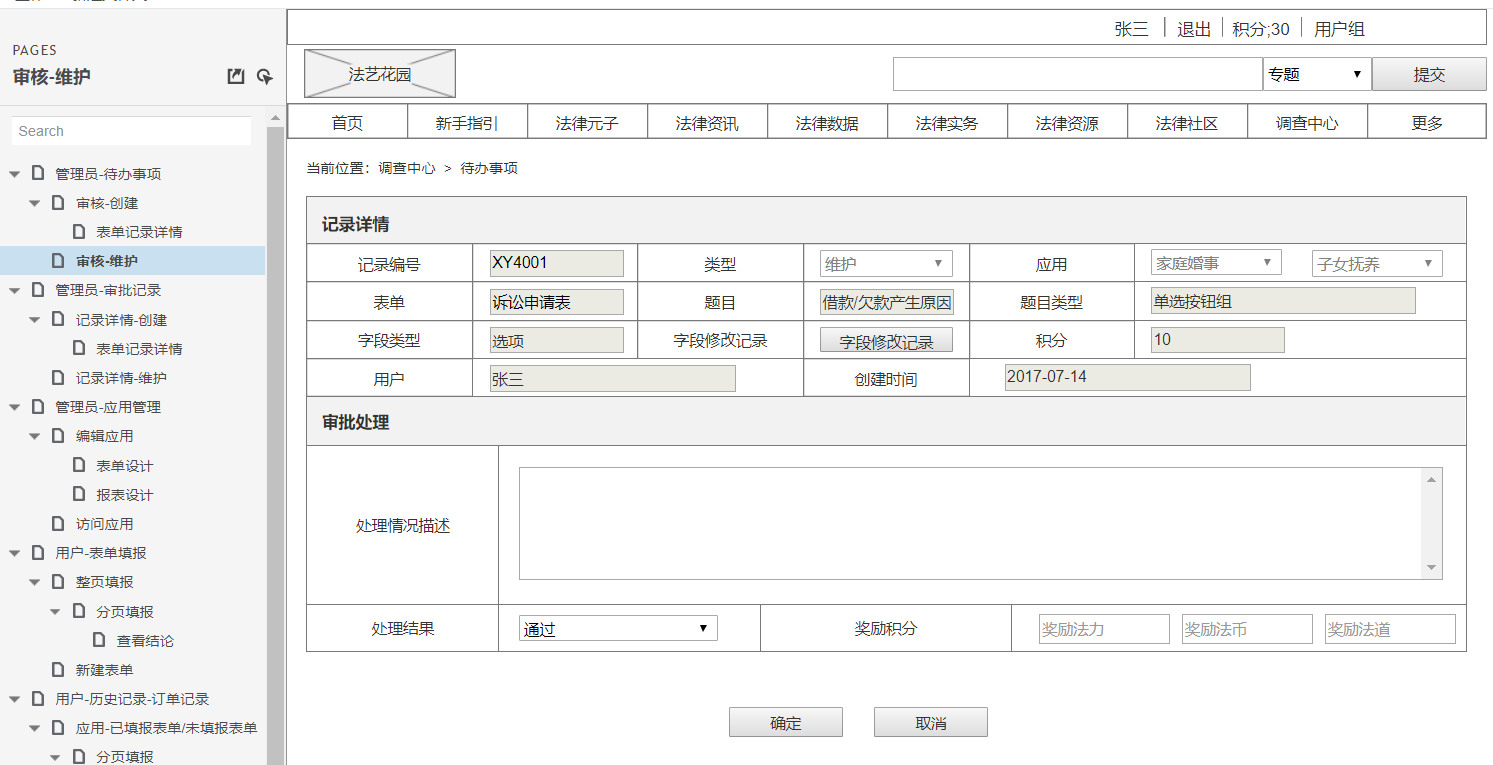Open the 调查中心 navigation tab
This screenshot has height=765, width=1493.
pyautogui.click(x=1307, y=123)
